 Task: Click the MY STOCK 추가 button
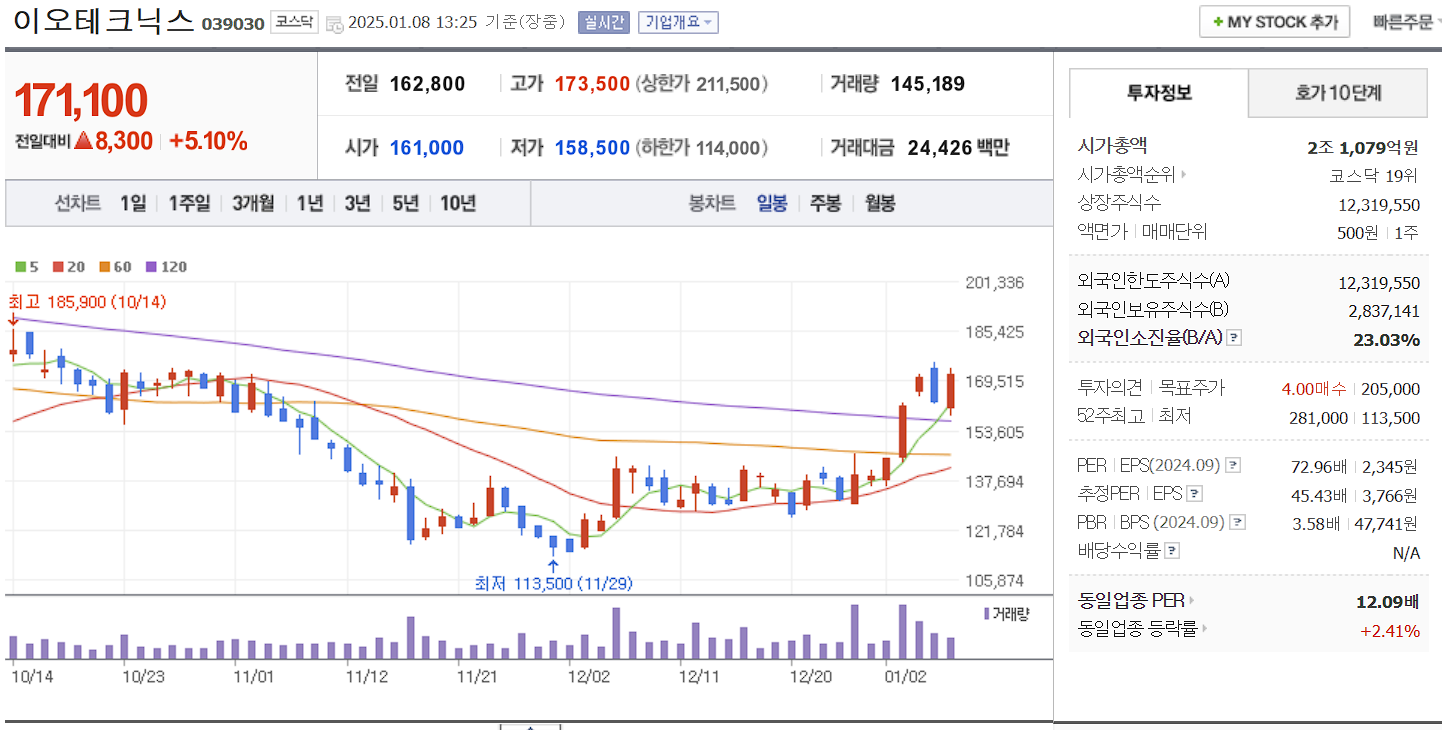(x=1274, y=20)
